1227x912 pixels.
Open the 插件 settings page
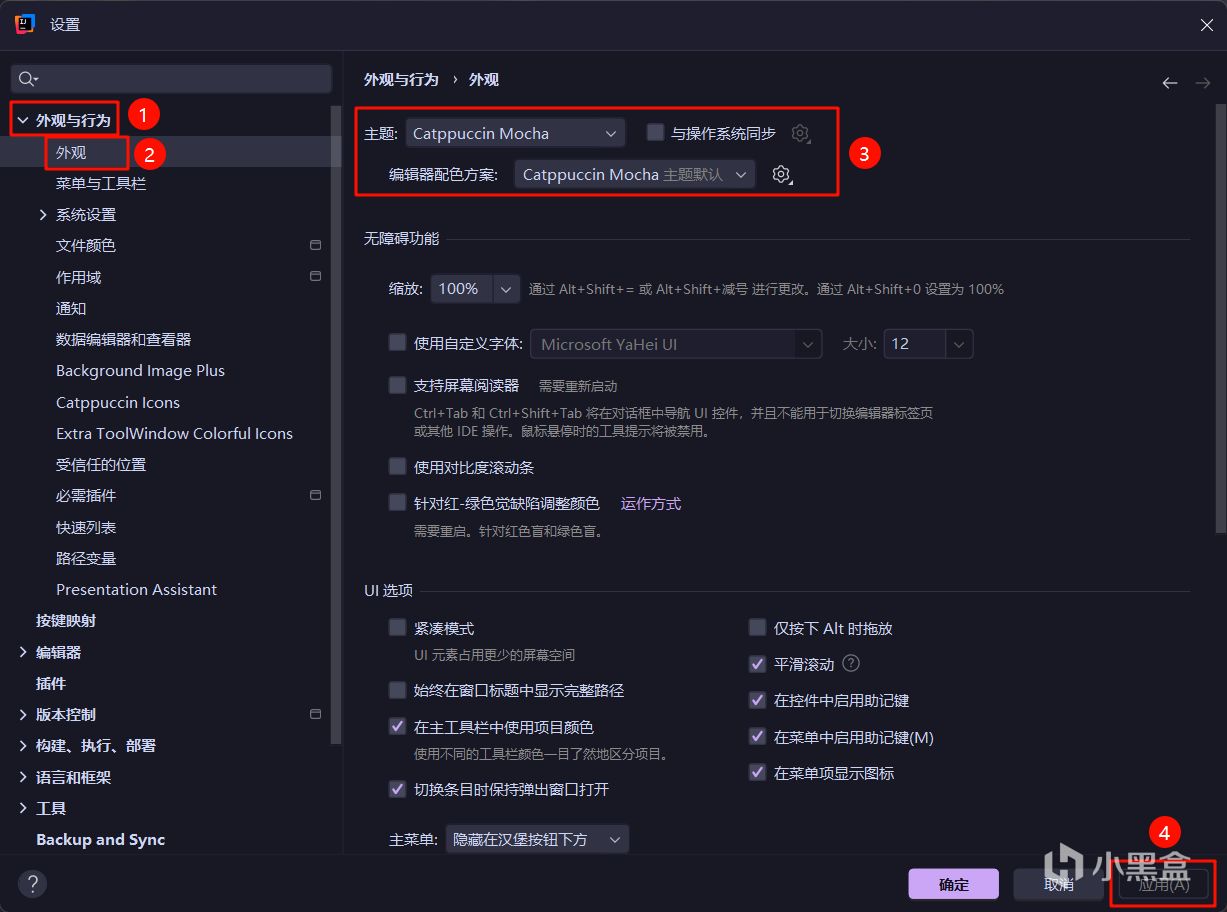tap(51, 683)
